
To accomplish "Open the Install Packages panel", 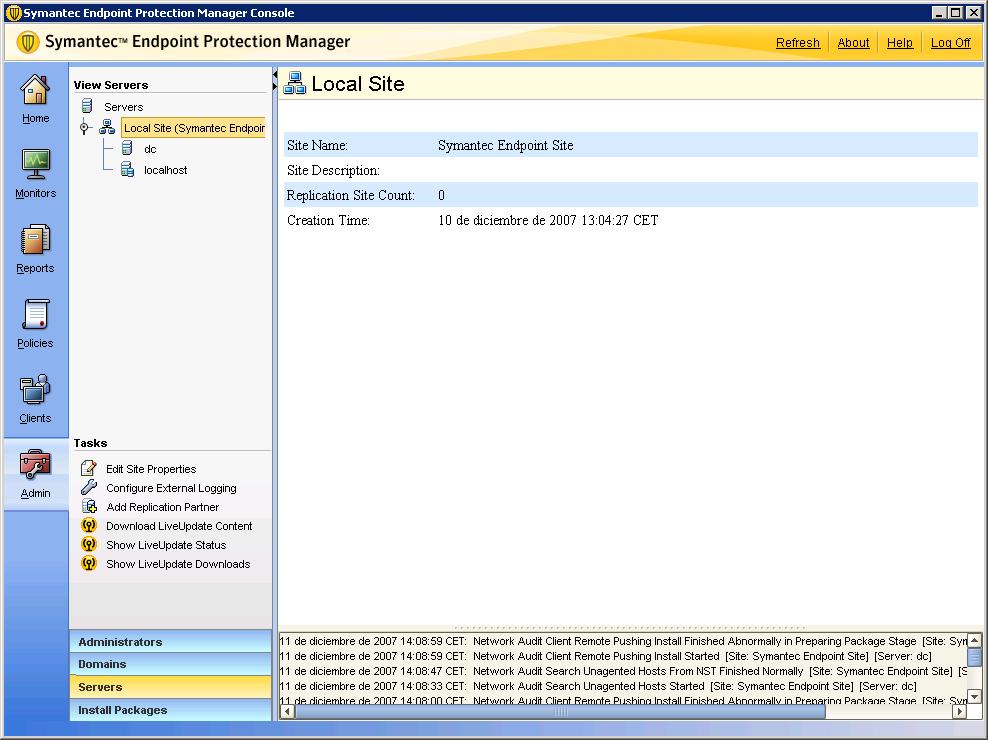I will click(170, 709).
